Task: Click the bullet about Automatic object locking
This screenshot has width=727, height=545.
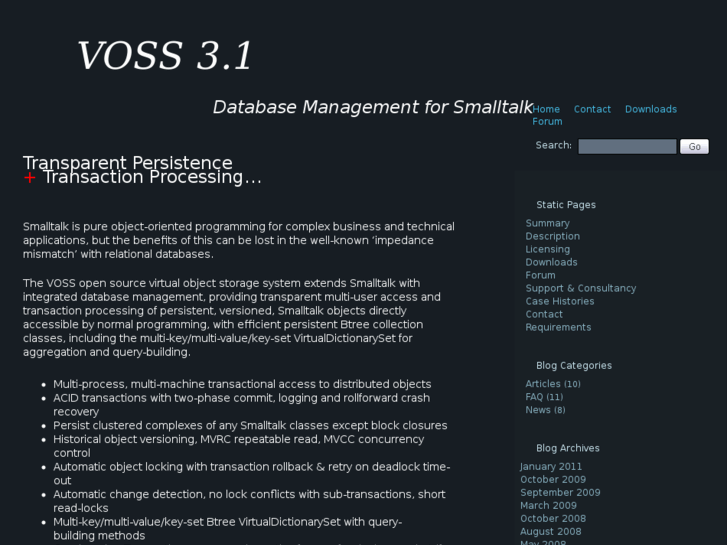Action: coord(252,473)
